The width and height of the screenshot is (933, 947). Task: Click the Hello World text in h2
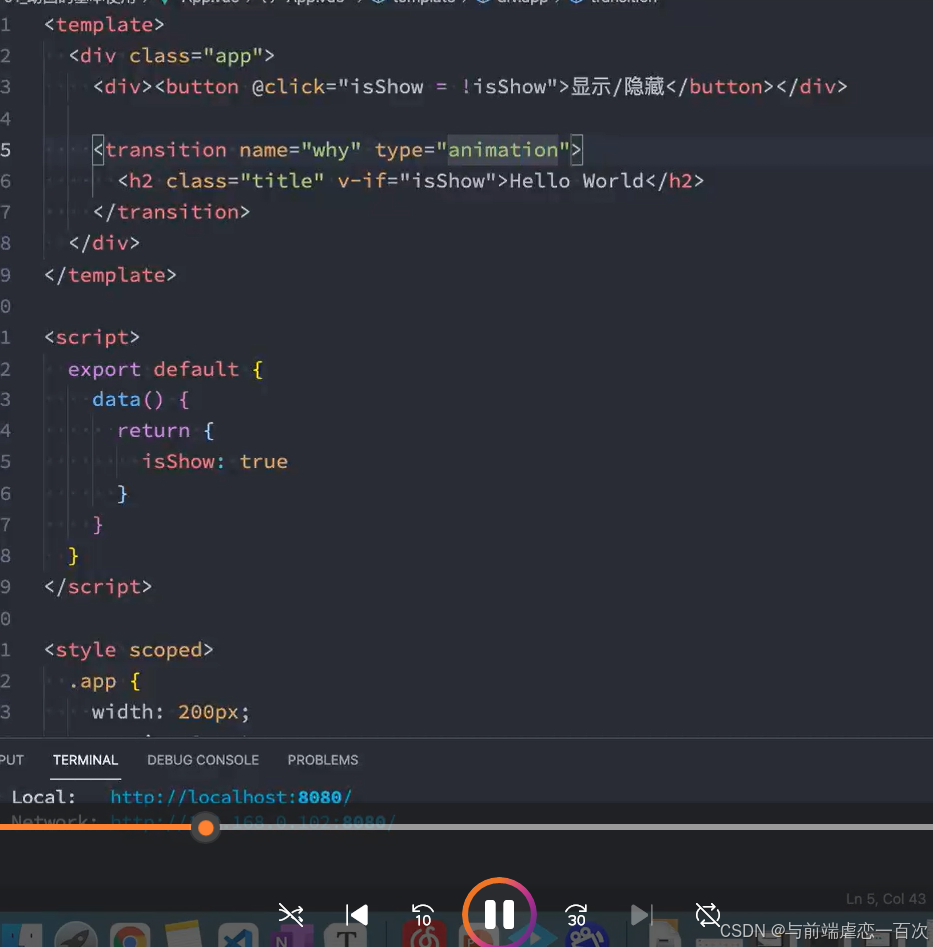click(577, 181)
